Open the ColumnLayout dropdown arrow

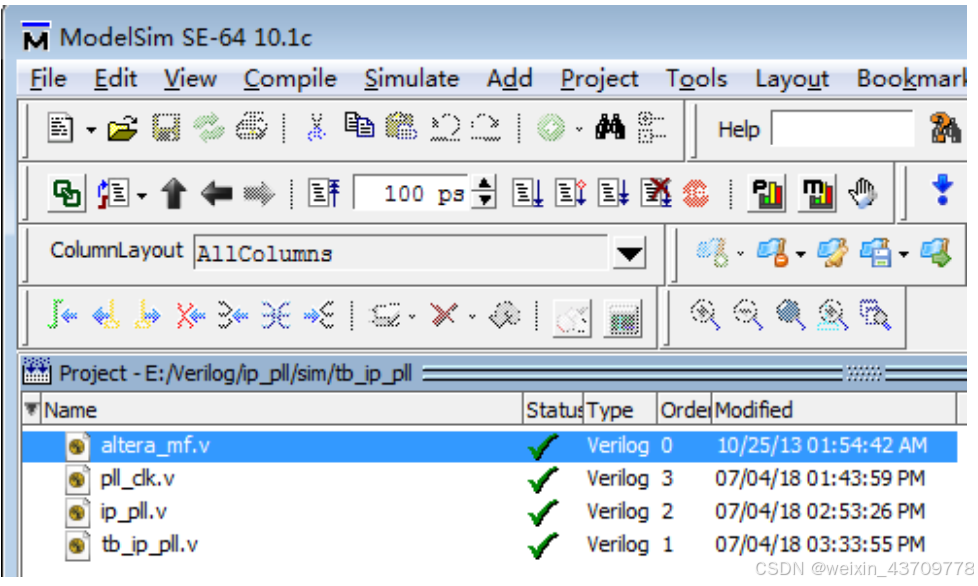(x=629, y=254)
